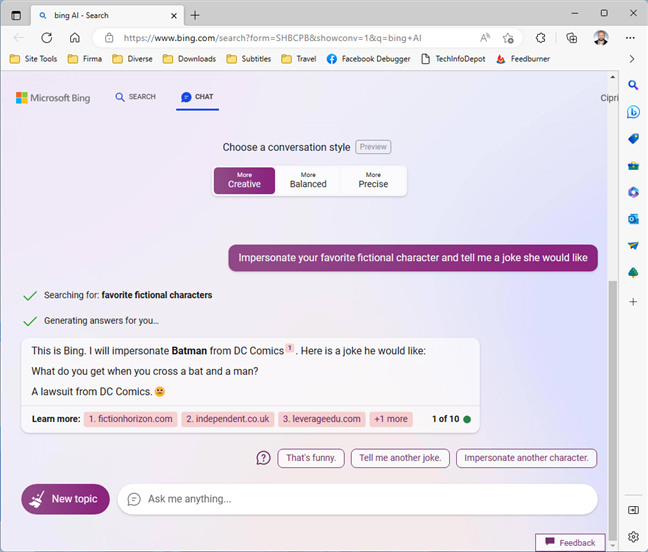The image size is (648, 552).
Task: Open Travel bookmark folder
Action: coord(299,59)
